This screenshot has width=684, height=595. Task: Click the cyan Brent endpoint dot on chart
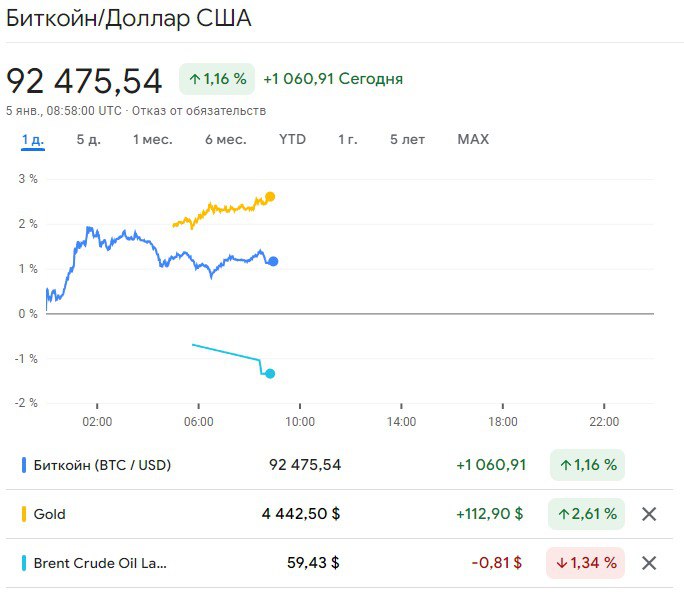point(270,374)
